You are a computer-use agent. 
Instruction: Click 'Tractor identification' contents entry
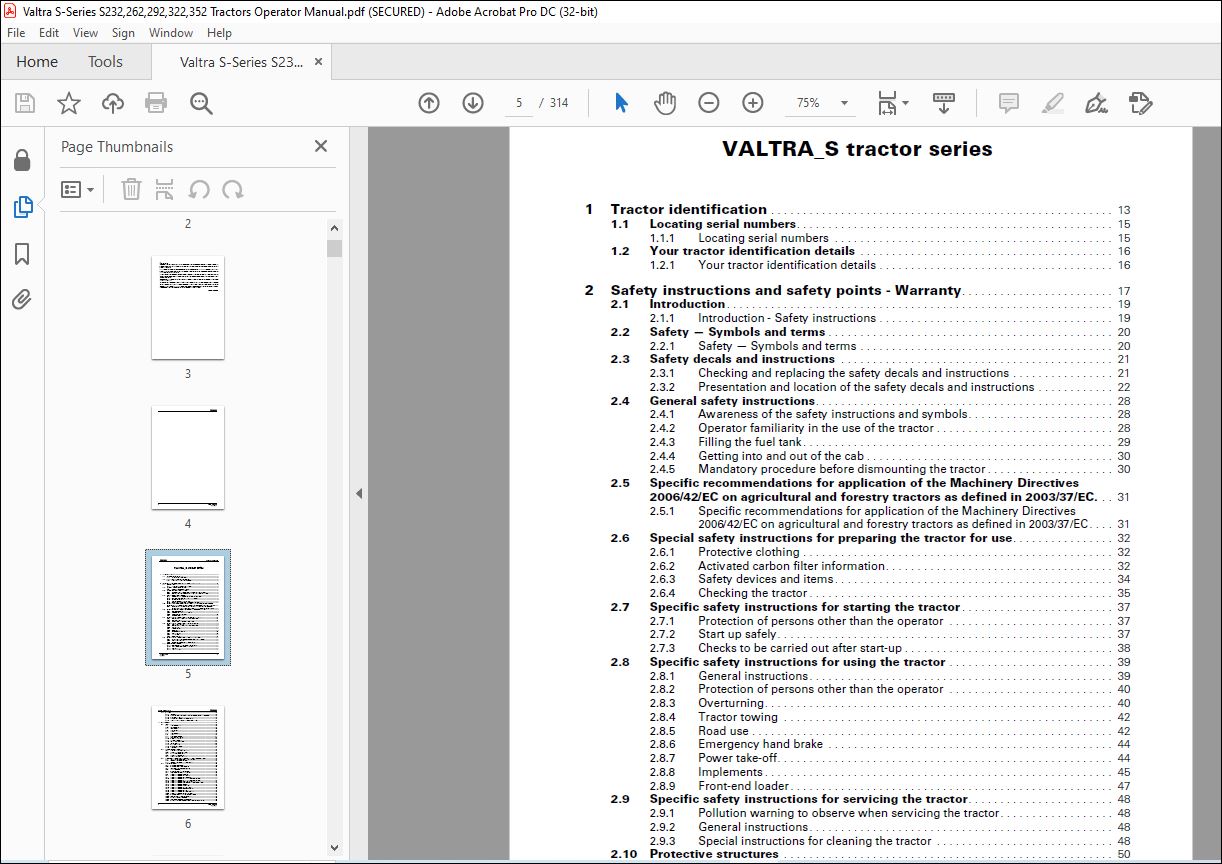(689, 209)
